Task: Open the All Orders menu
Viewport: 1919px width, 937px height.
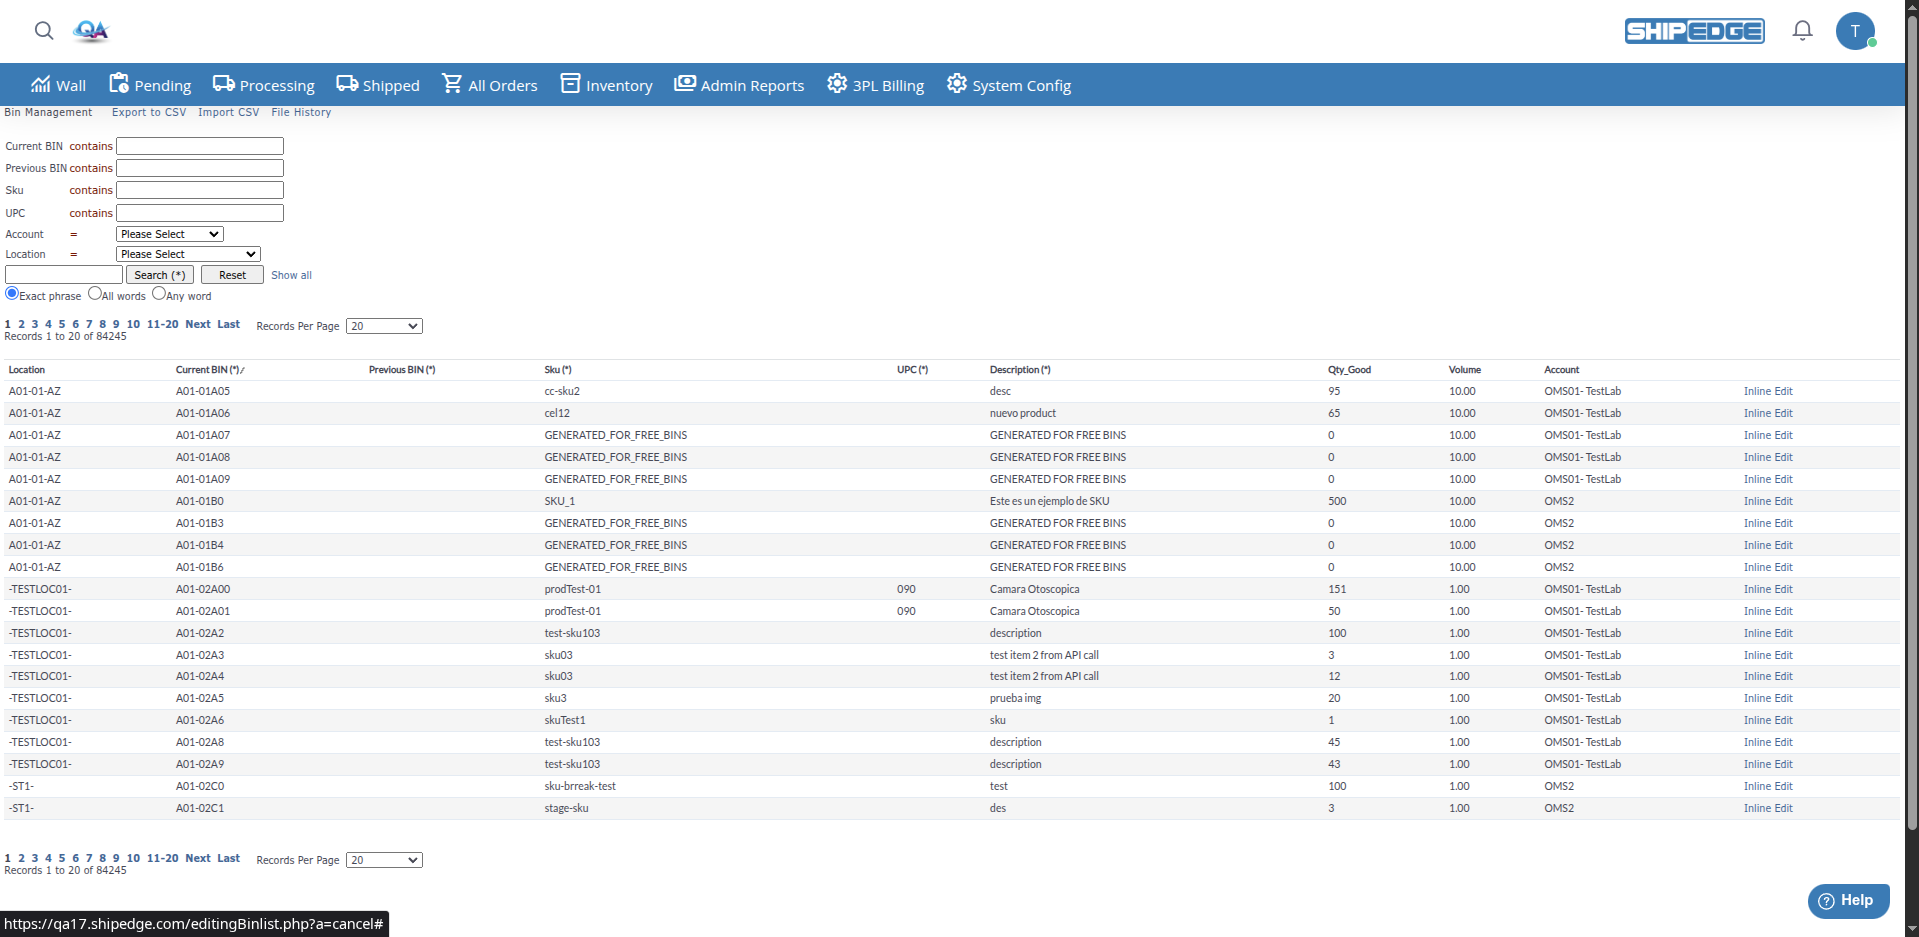Action: point(490,85)
